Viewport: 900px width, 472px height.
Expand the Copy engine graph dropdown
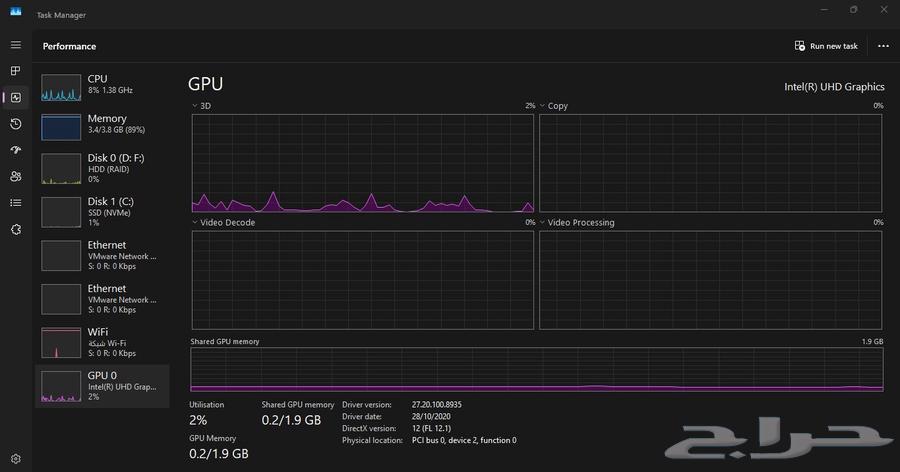[x=543, y=106]
